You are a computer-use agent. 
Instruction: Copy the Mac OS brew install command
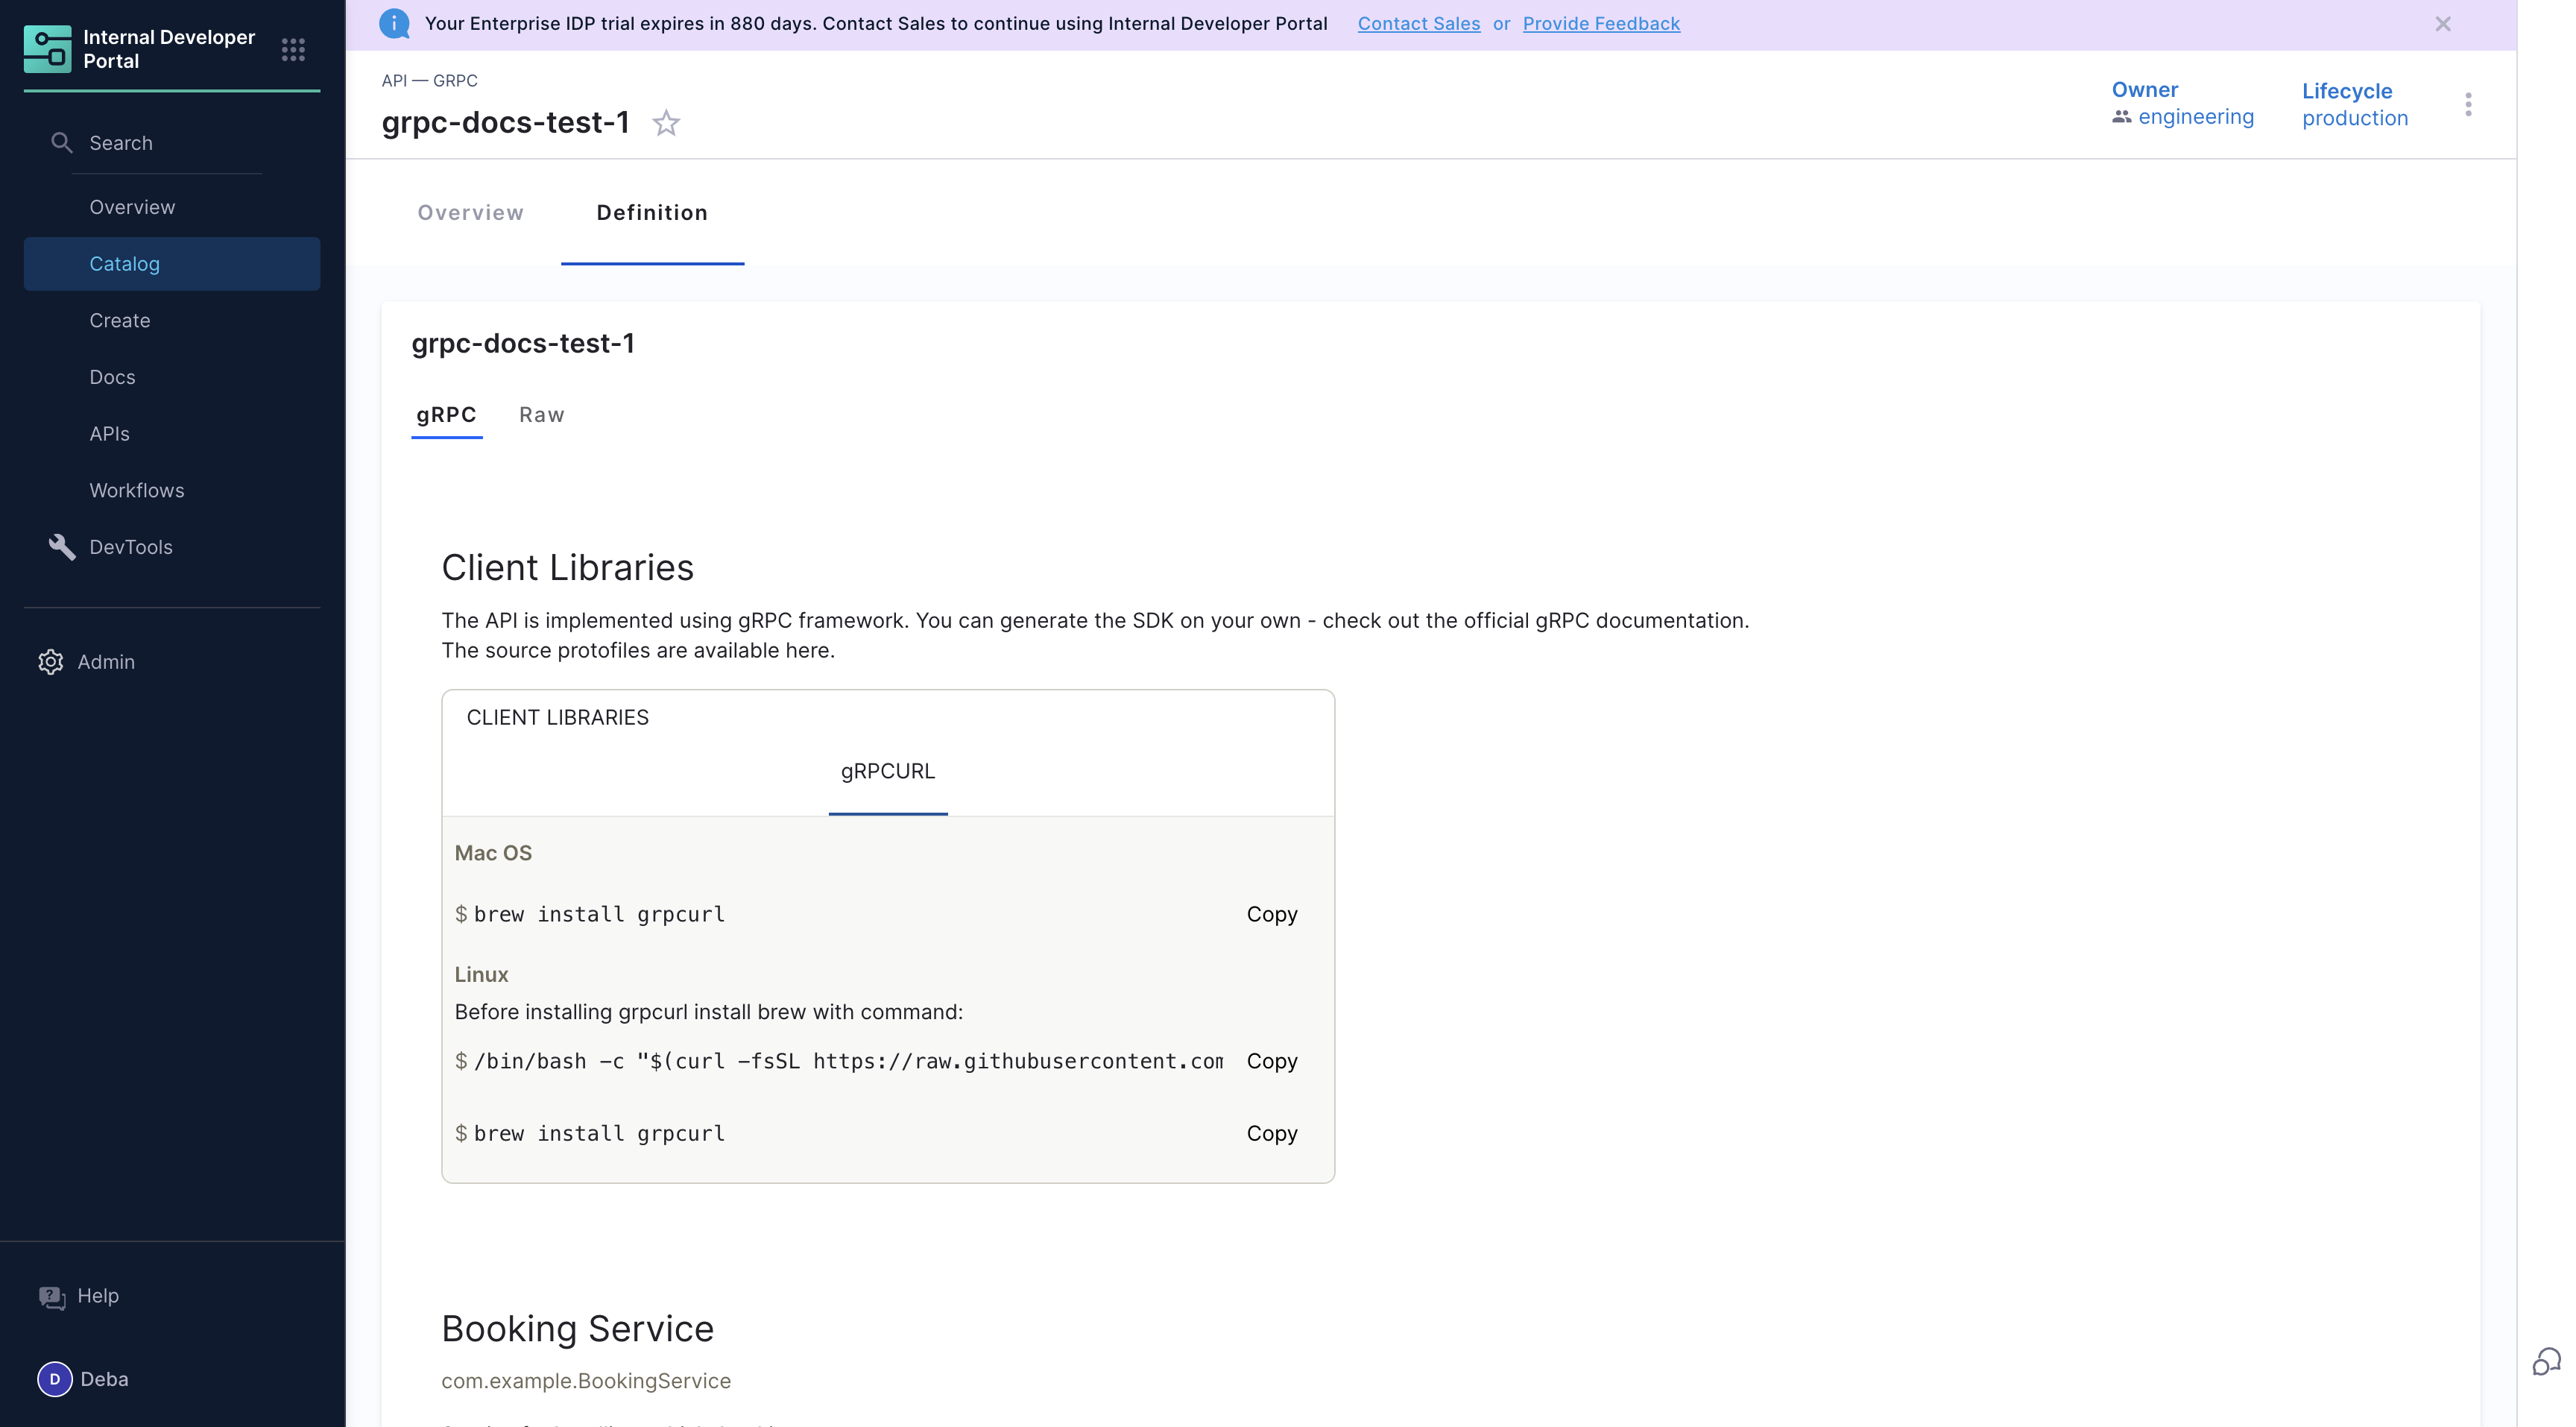pos(1271,914)
